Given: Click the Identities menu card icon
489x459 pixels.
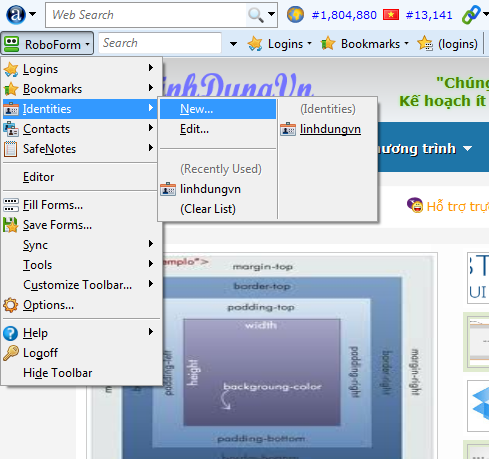Looking at the screenshot, I should [11, 109].
